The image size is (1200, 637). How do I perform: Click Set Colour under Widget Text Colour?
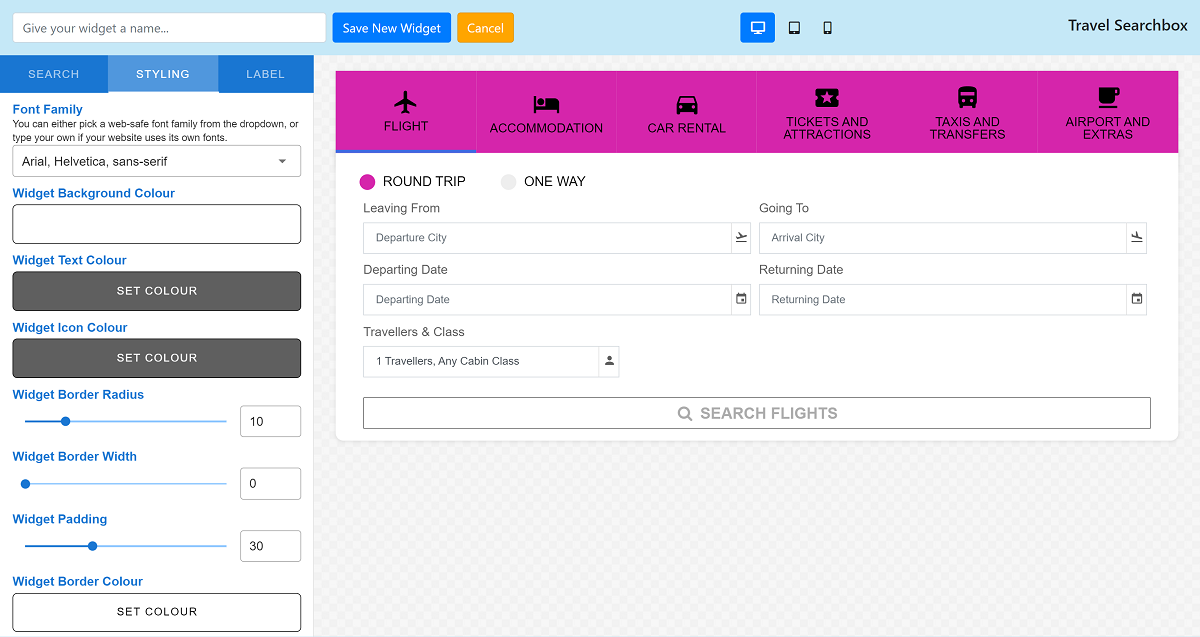coord(156,291)
